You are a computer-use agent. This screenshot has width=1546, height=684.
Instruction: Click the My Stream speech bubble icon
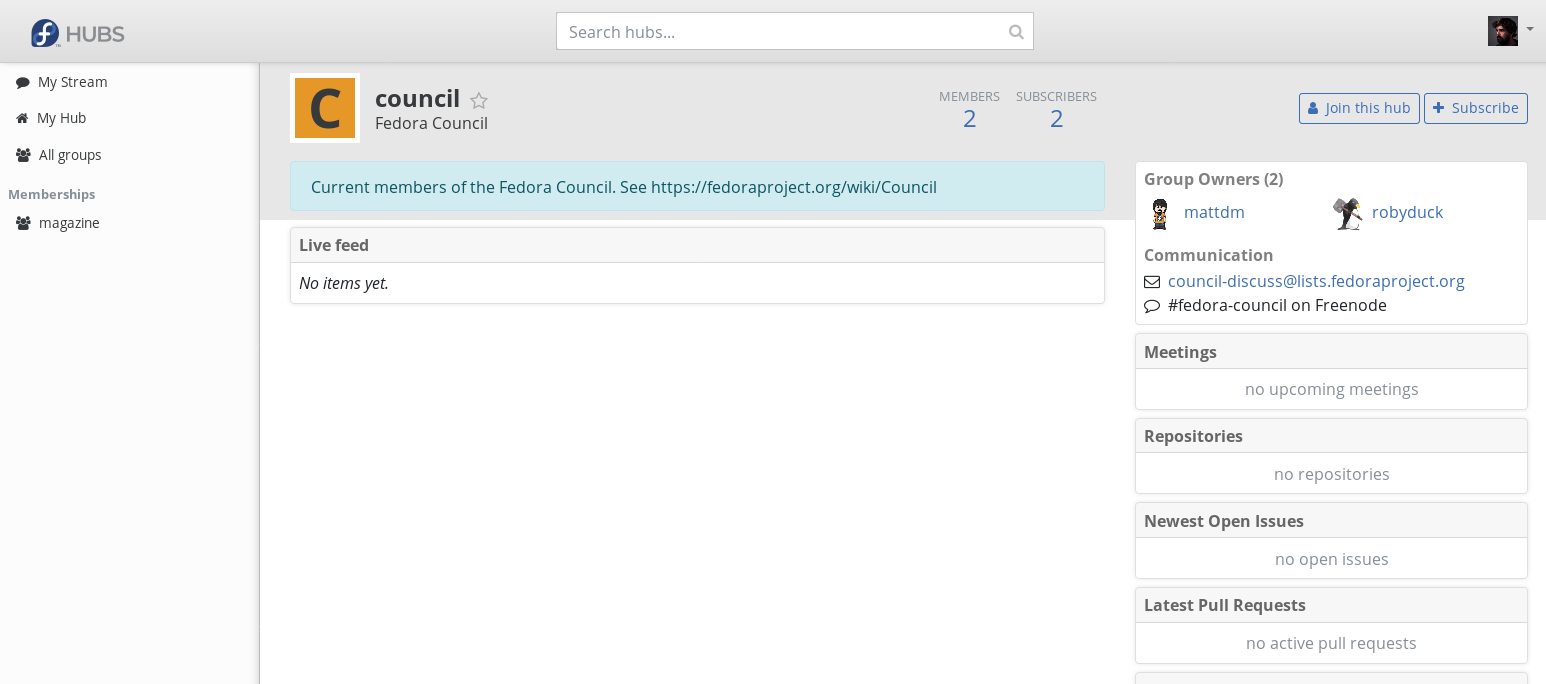click(x=22, y=82)
